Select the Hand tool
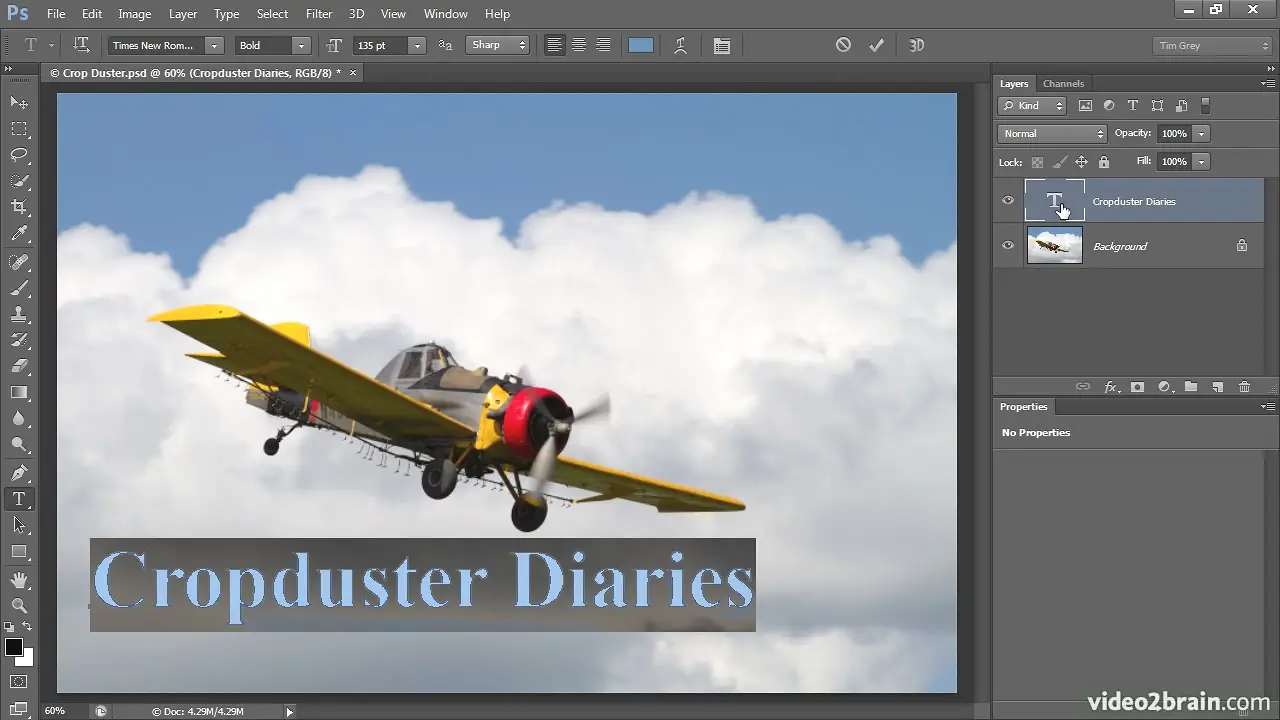 (19, 580)
